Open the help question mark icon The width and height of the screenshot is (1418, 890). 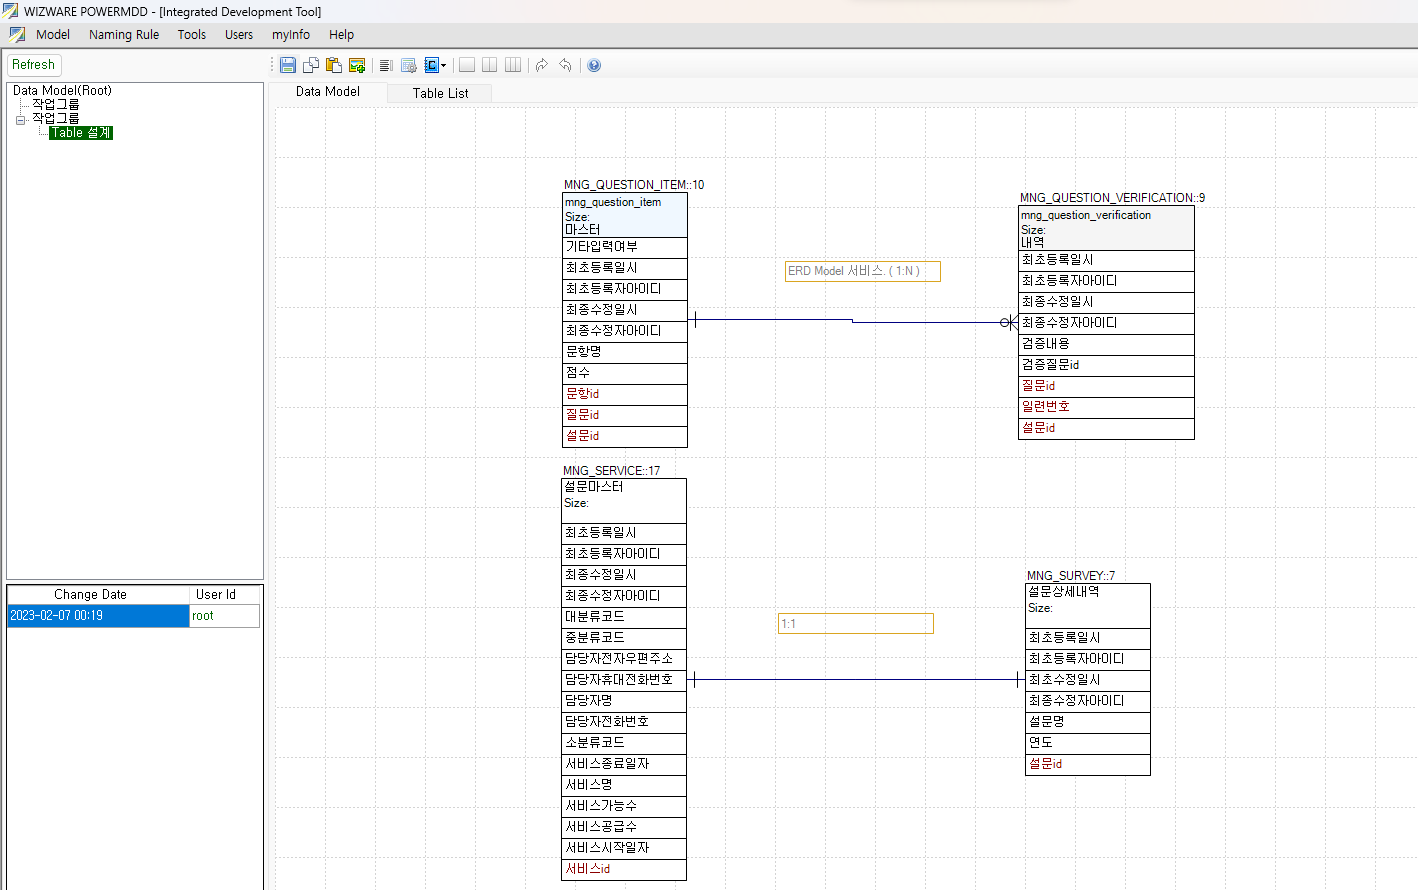point(594,65)
